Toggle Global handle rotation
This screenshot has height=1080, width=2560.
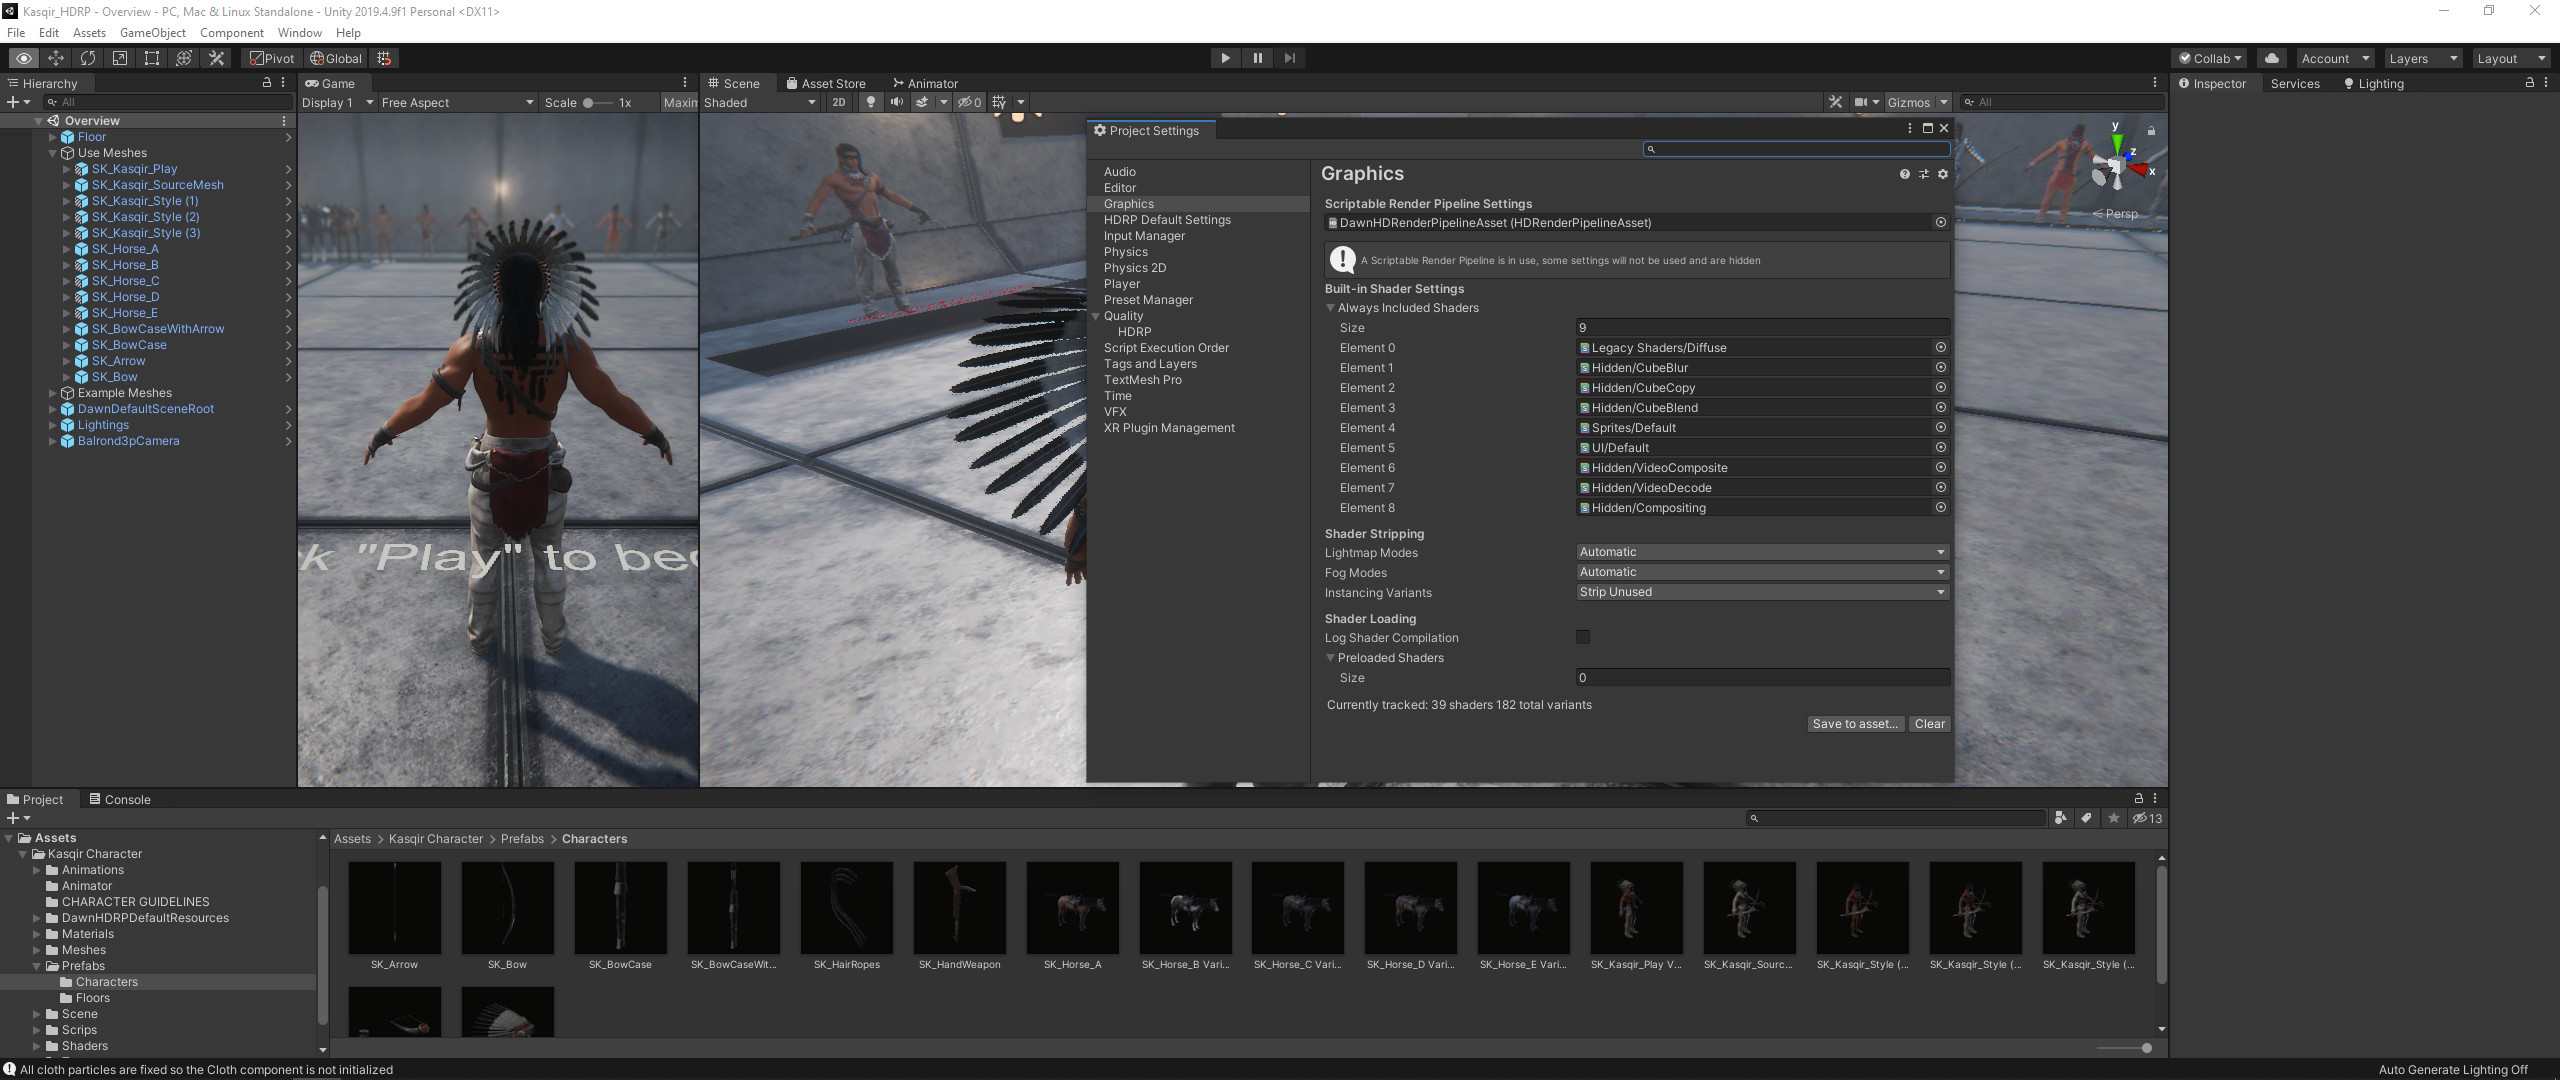click(336, 58)
